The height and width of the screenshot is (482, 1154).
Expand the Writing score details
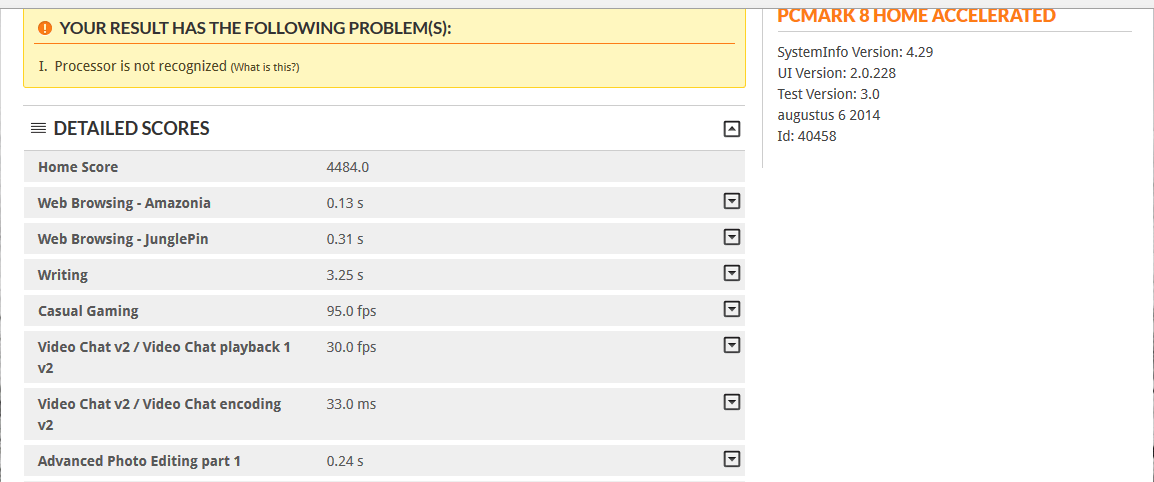pos(731,274)
